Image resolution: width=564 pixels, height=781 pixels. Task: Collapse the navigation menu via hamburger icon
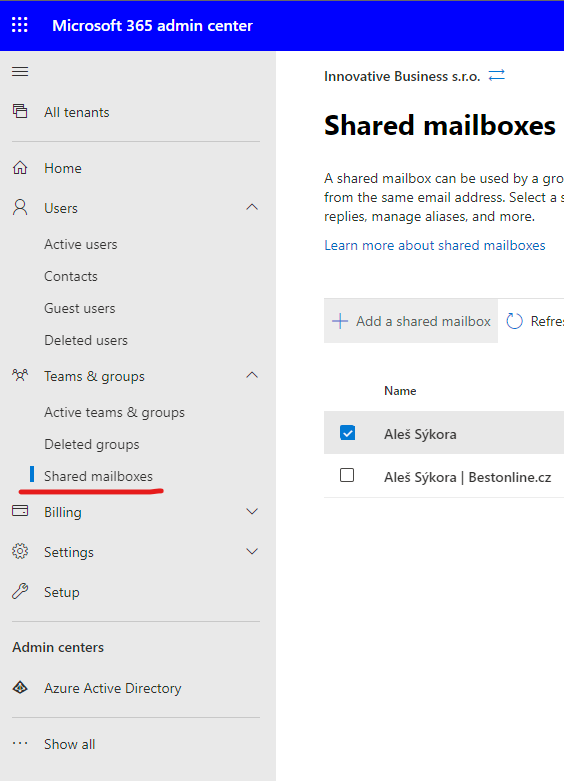pyautogui.click(x=20, y=72)
